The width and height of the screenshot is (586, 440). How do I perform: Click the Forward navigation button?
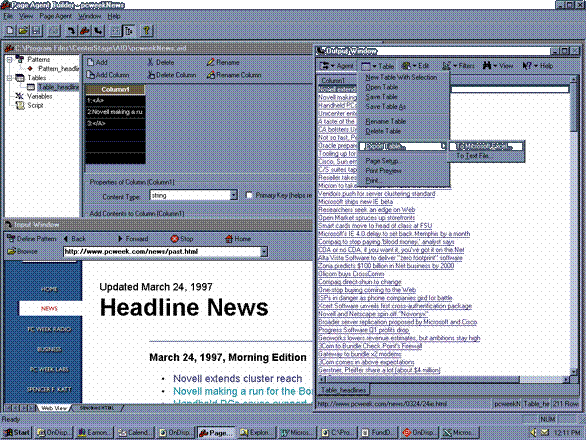[x=133, y=239]
